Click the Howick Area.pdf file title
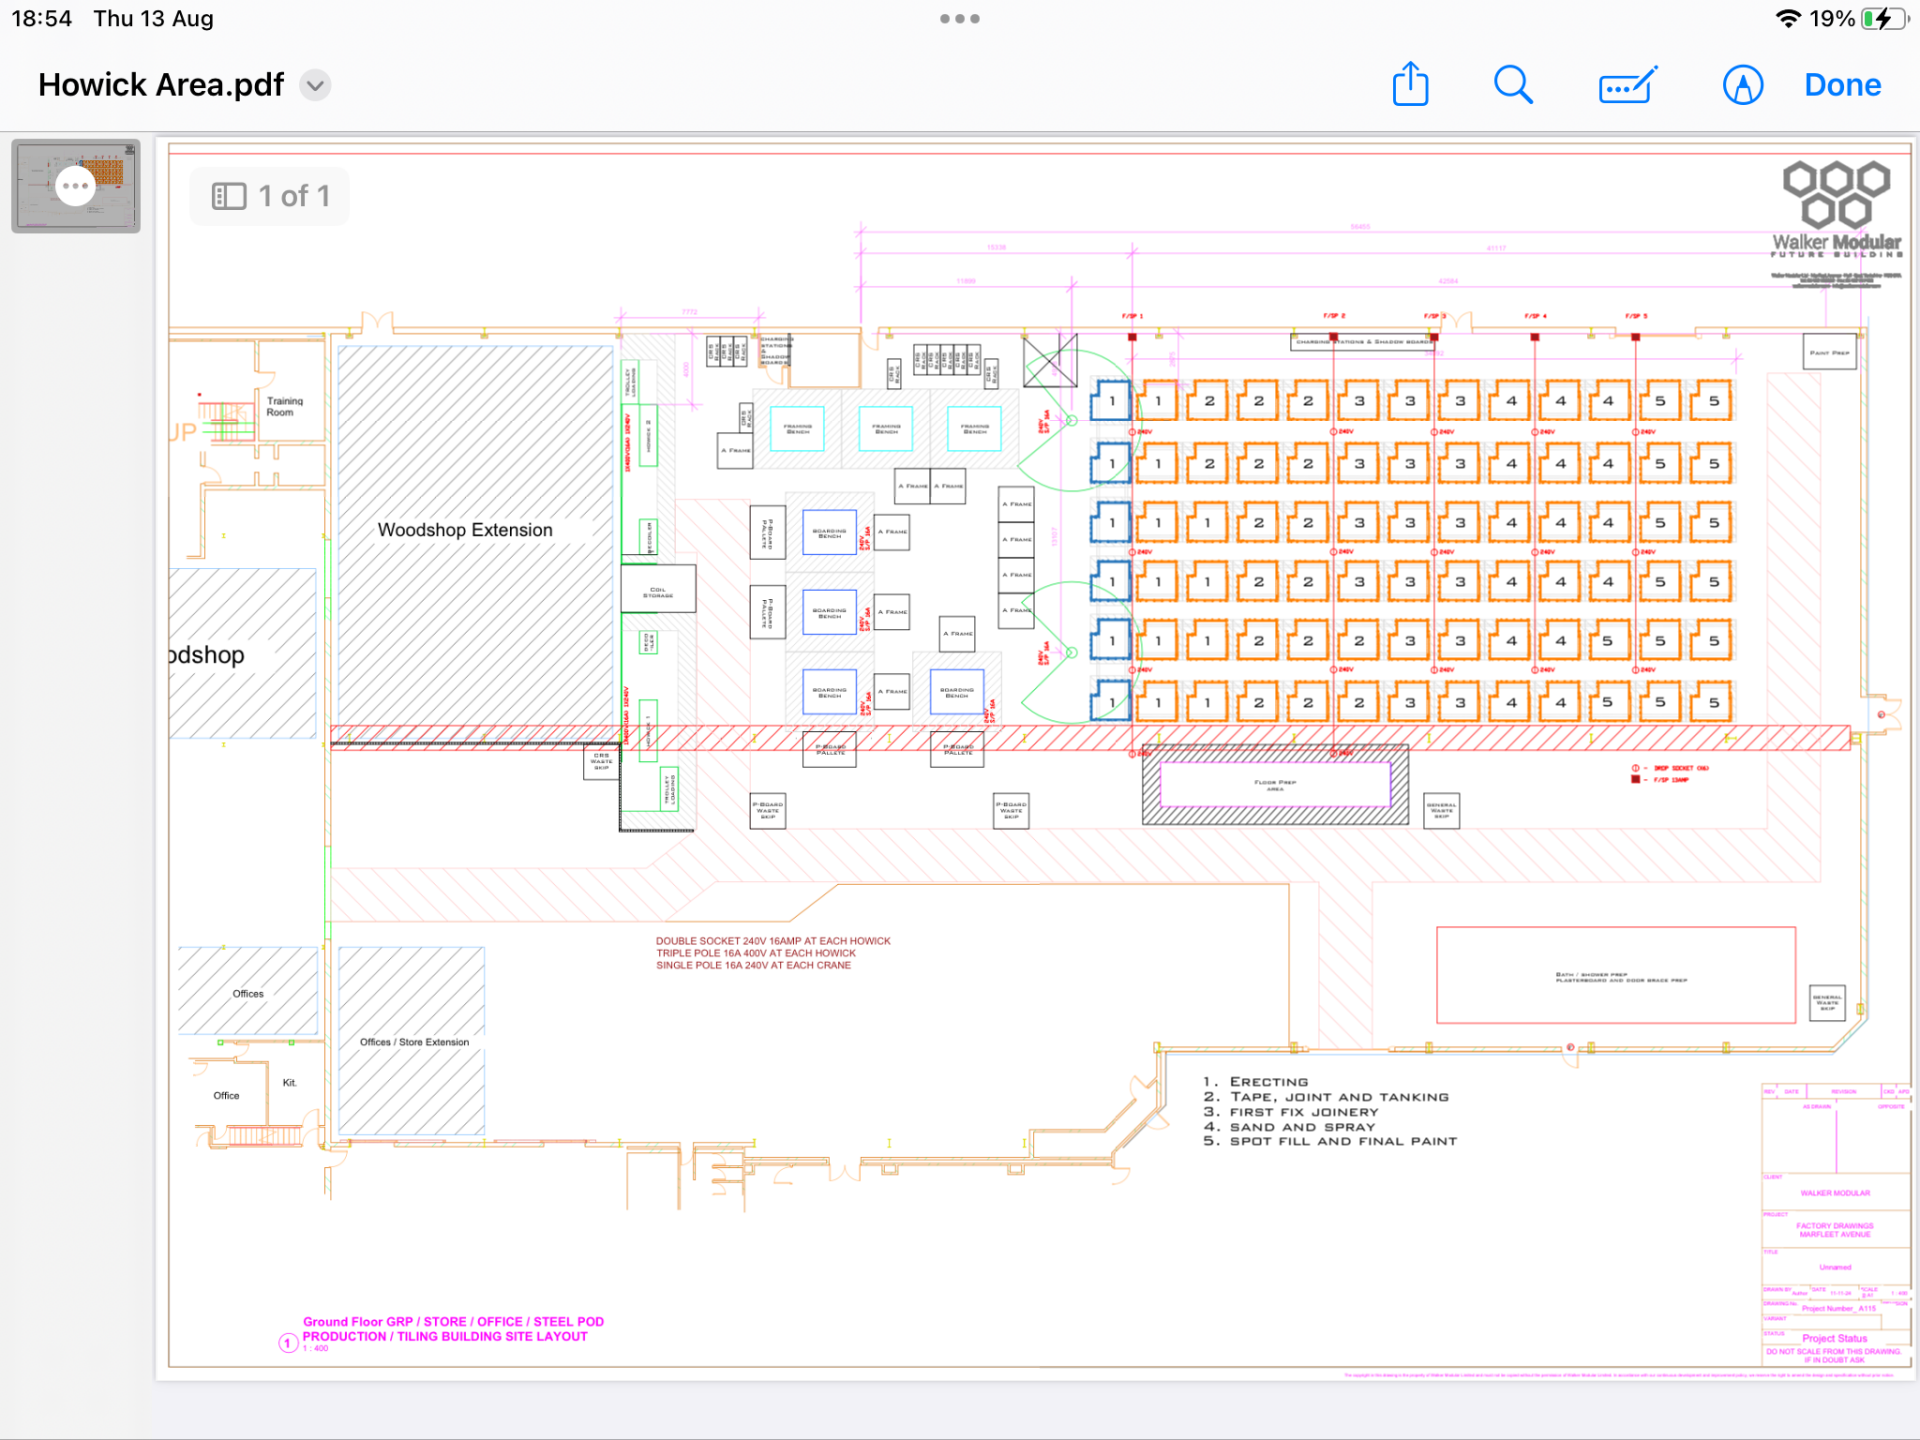Viewport: 1920px width, 1440px height. pos(161,85)
